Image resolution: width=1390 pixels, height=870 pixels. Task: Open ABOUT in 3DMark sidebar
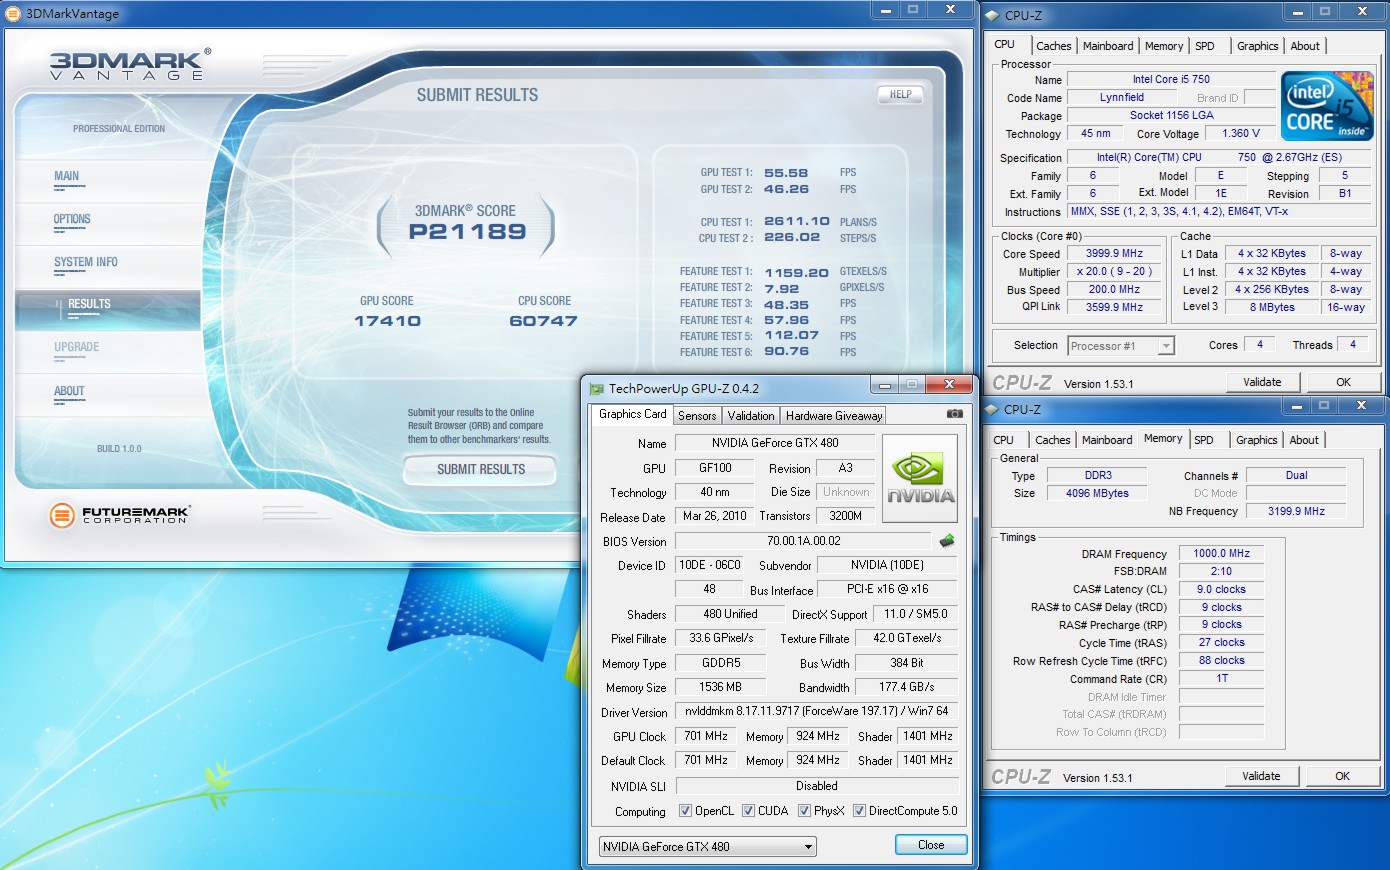point(69,392)
